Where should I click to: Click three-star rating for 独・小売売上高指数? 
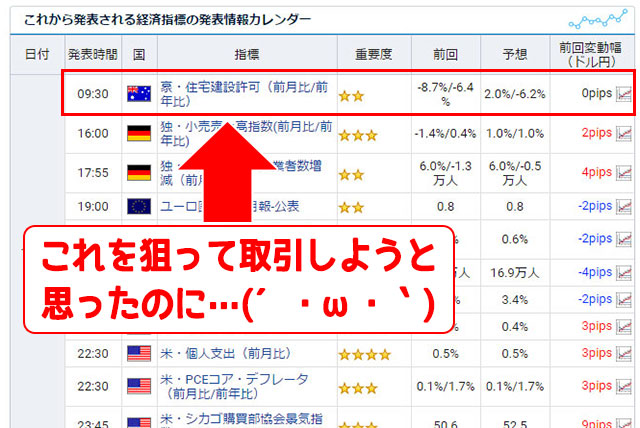pyautogui.click(x=358, y=135)
